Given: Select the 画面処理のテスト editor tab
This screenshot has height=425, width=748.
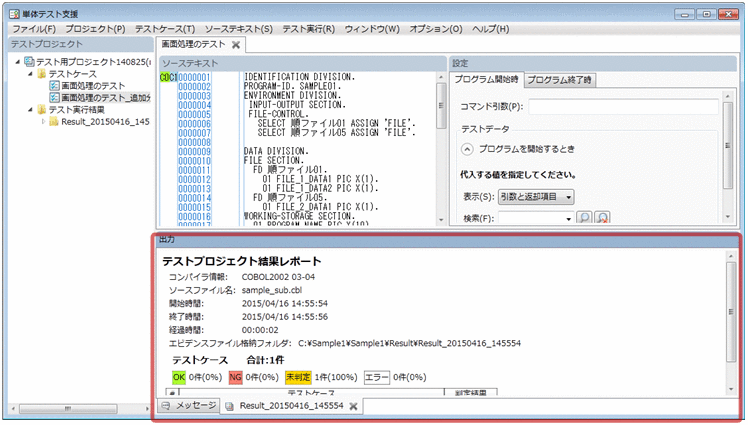Looking at the screenshot, I should [x=193, y=44].
